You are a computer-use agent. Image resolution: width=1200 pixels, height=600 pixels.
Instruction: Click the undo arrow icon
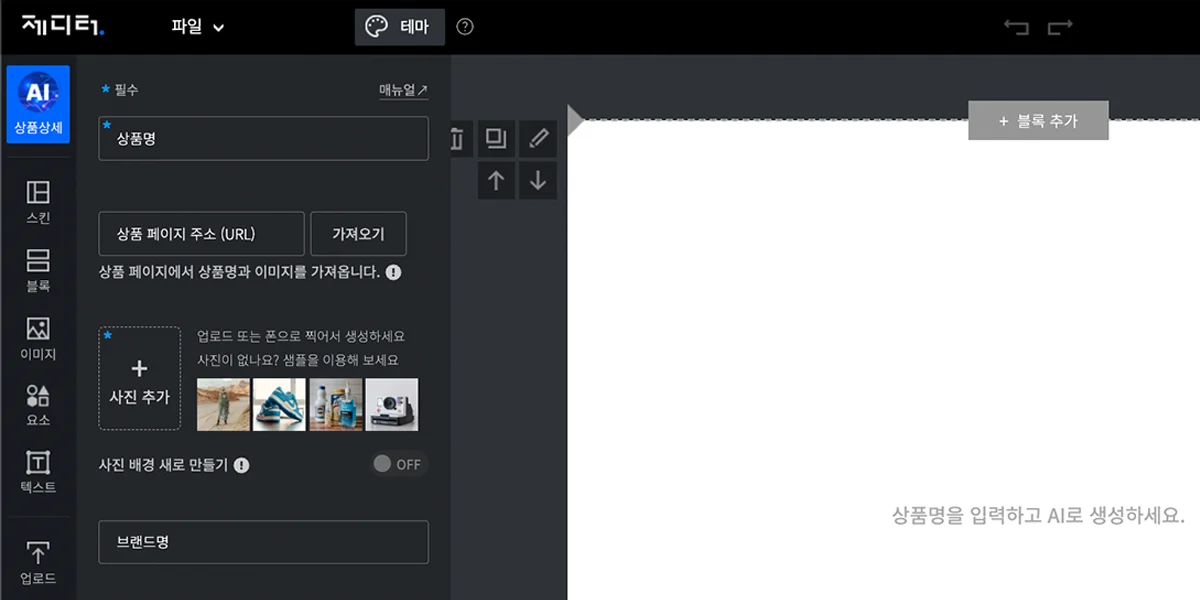[x=1017, y=29]
